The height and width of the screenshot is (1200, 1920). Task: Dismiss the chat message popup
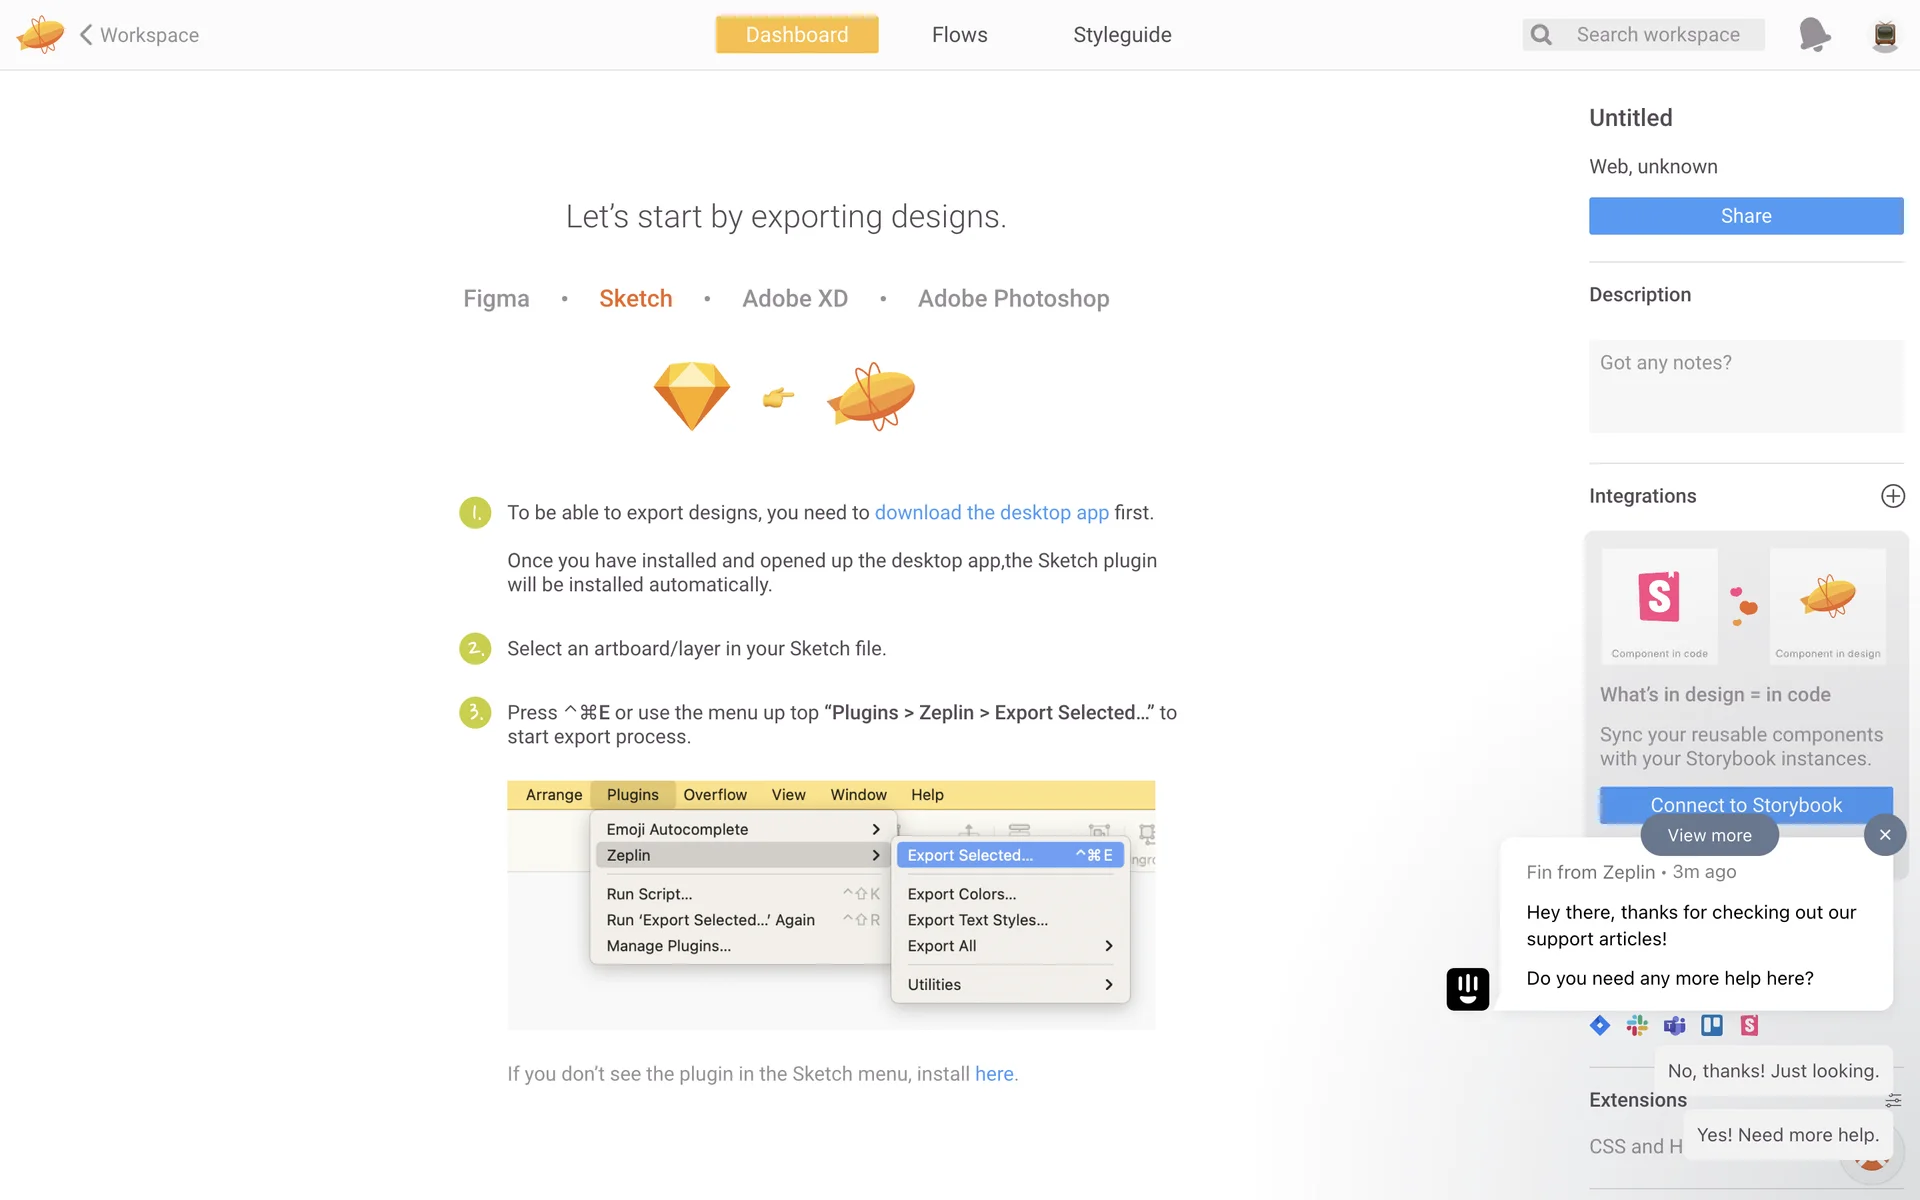point(1884,835)
